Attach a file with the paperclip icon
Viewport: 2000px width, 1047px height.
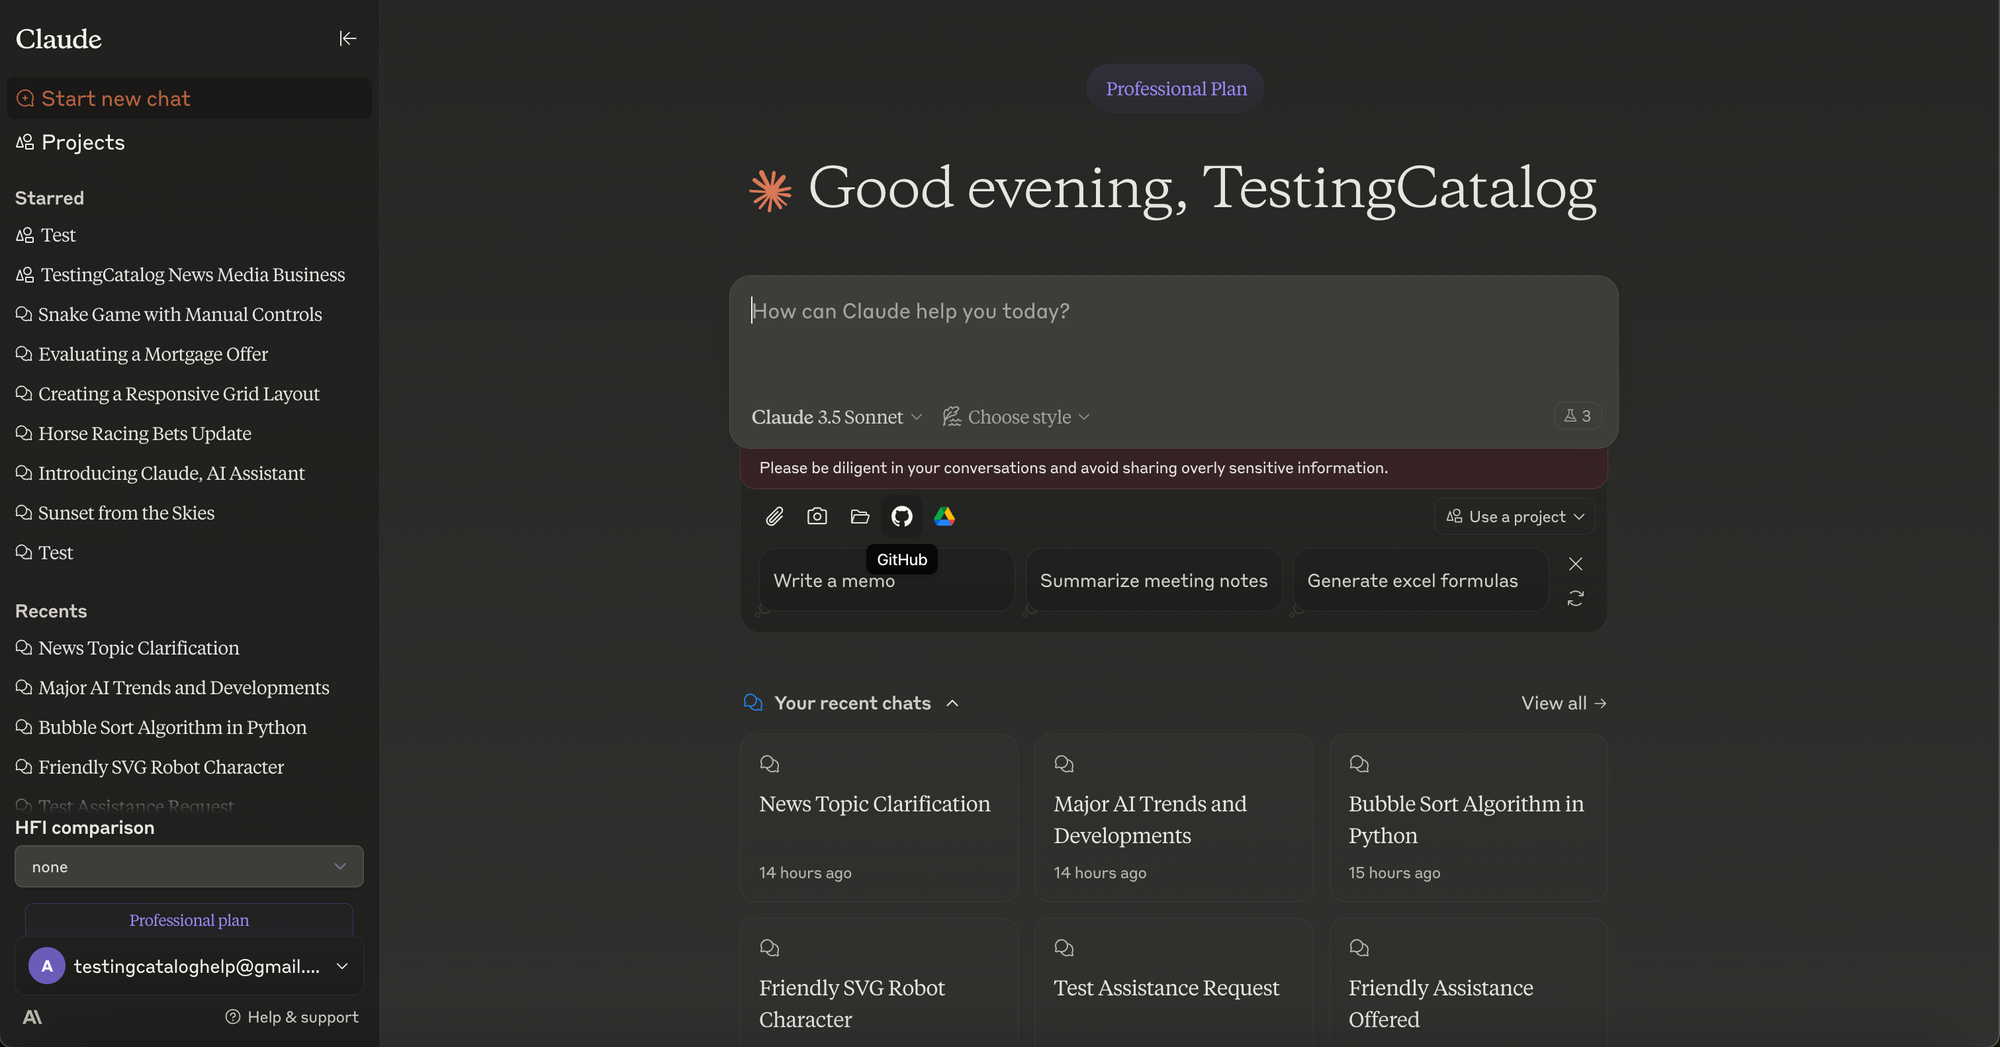coord(775,517)
